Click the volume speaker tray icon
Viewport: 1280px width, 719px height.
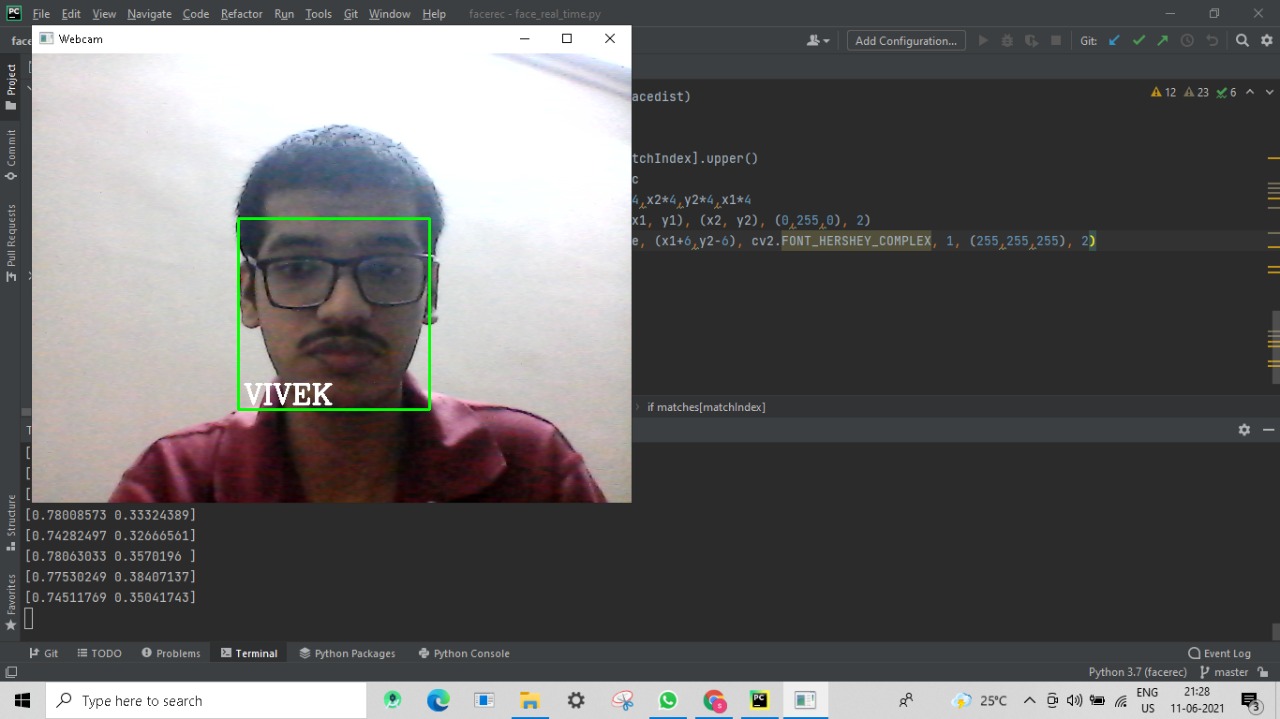1075,700
